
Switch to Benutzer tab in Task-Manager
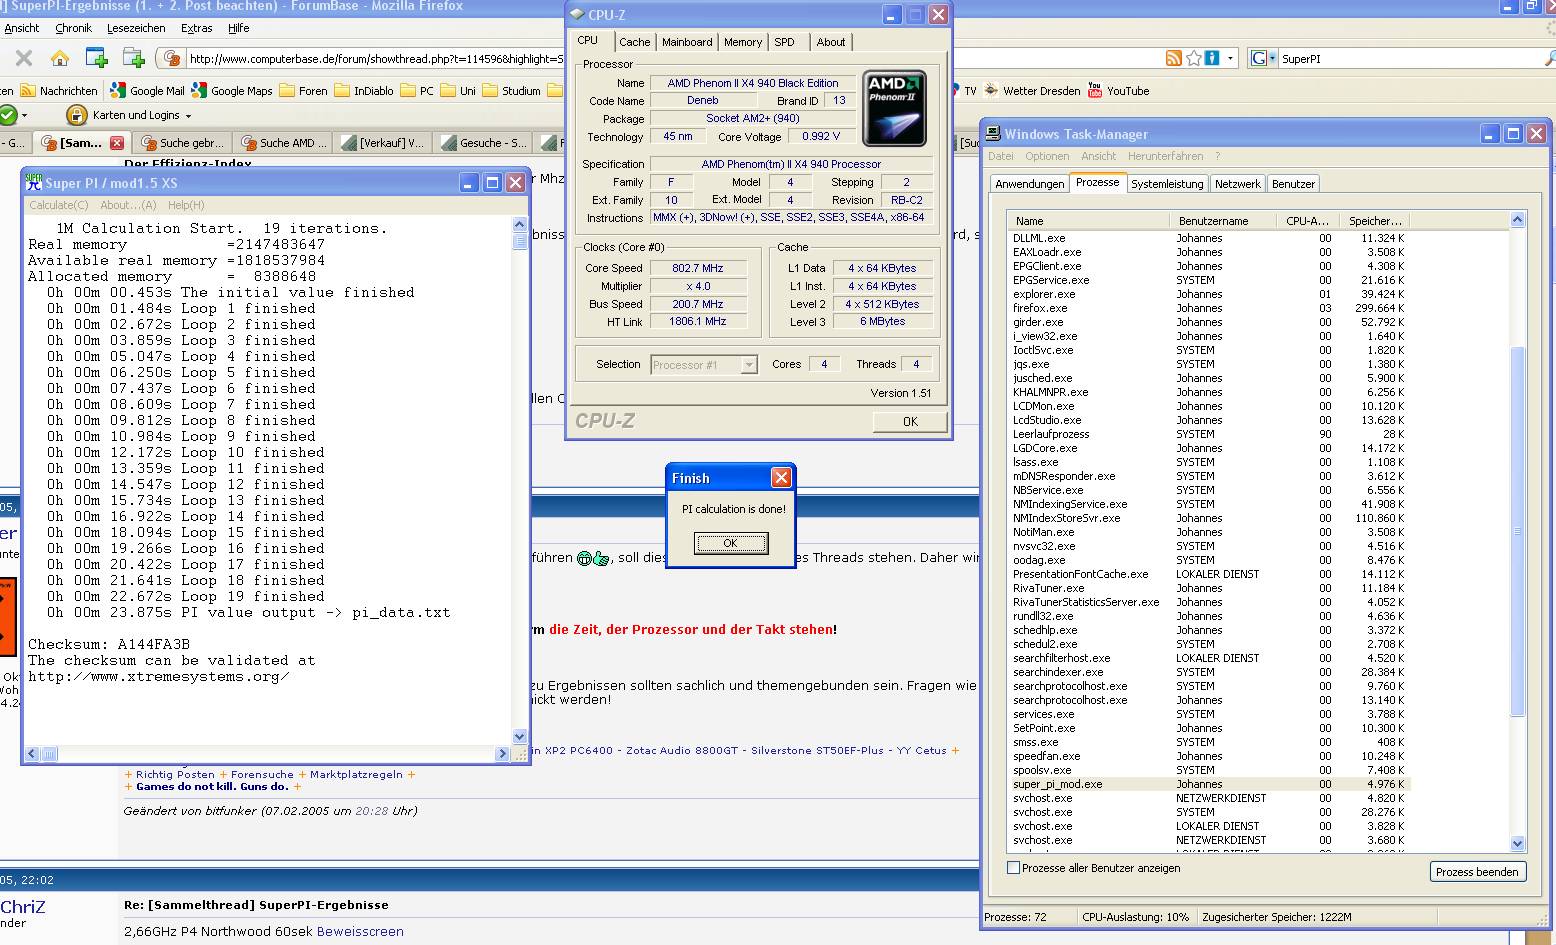coord(1293,184)
